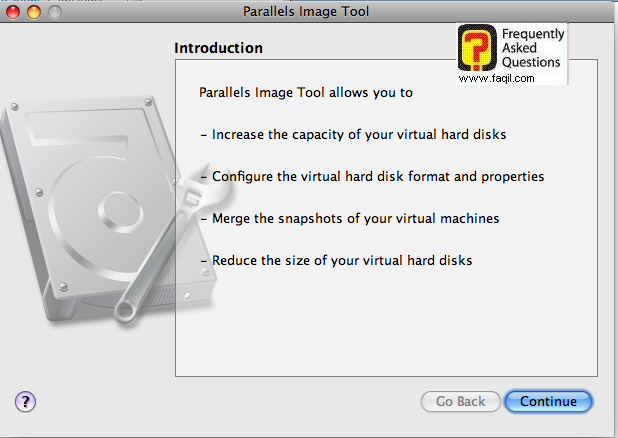This screenshot has width=618, height=438.
Task: Click the 'Frequently Asked Questions' text
Action: pos(532,48)
